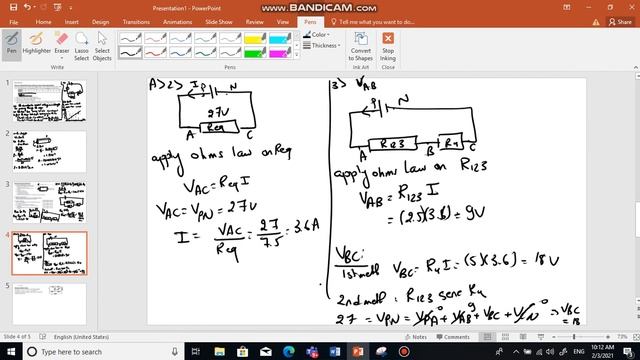Open Word from taskbar

tap(335, 351)
